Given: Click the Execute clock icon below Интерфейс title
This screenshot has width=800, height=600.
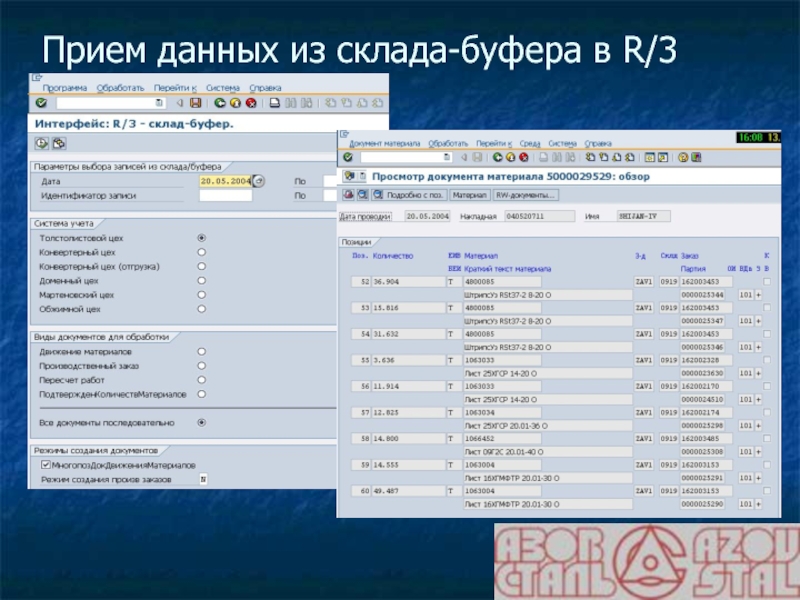Looking at the screenshot, I should [x=41, y=143].
